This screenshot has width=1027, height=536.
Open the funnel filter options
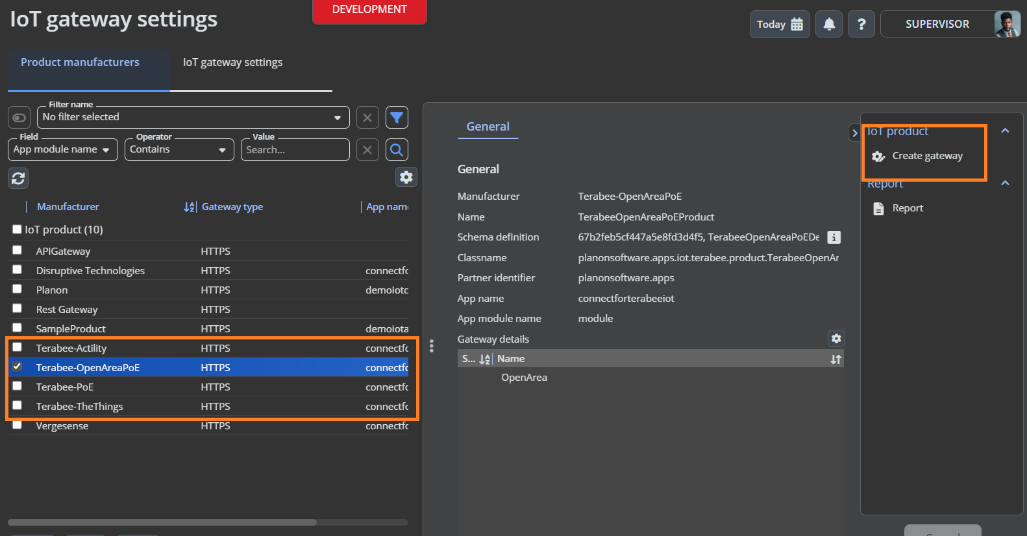pos(396,117)
